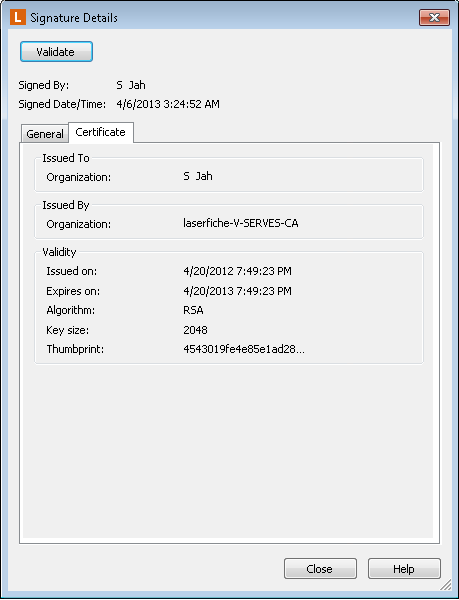Click the Issued on date value

[237, 271]
